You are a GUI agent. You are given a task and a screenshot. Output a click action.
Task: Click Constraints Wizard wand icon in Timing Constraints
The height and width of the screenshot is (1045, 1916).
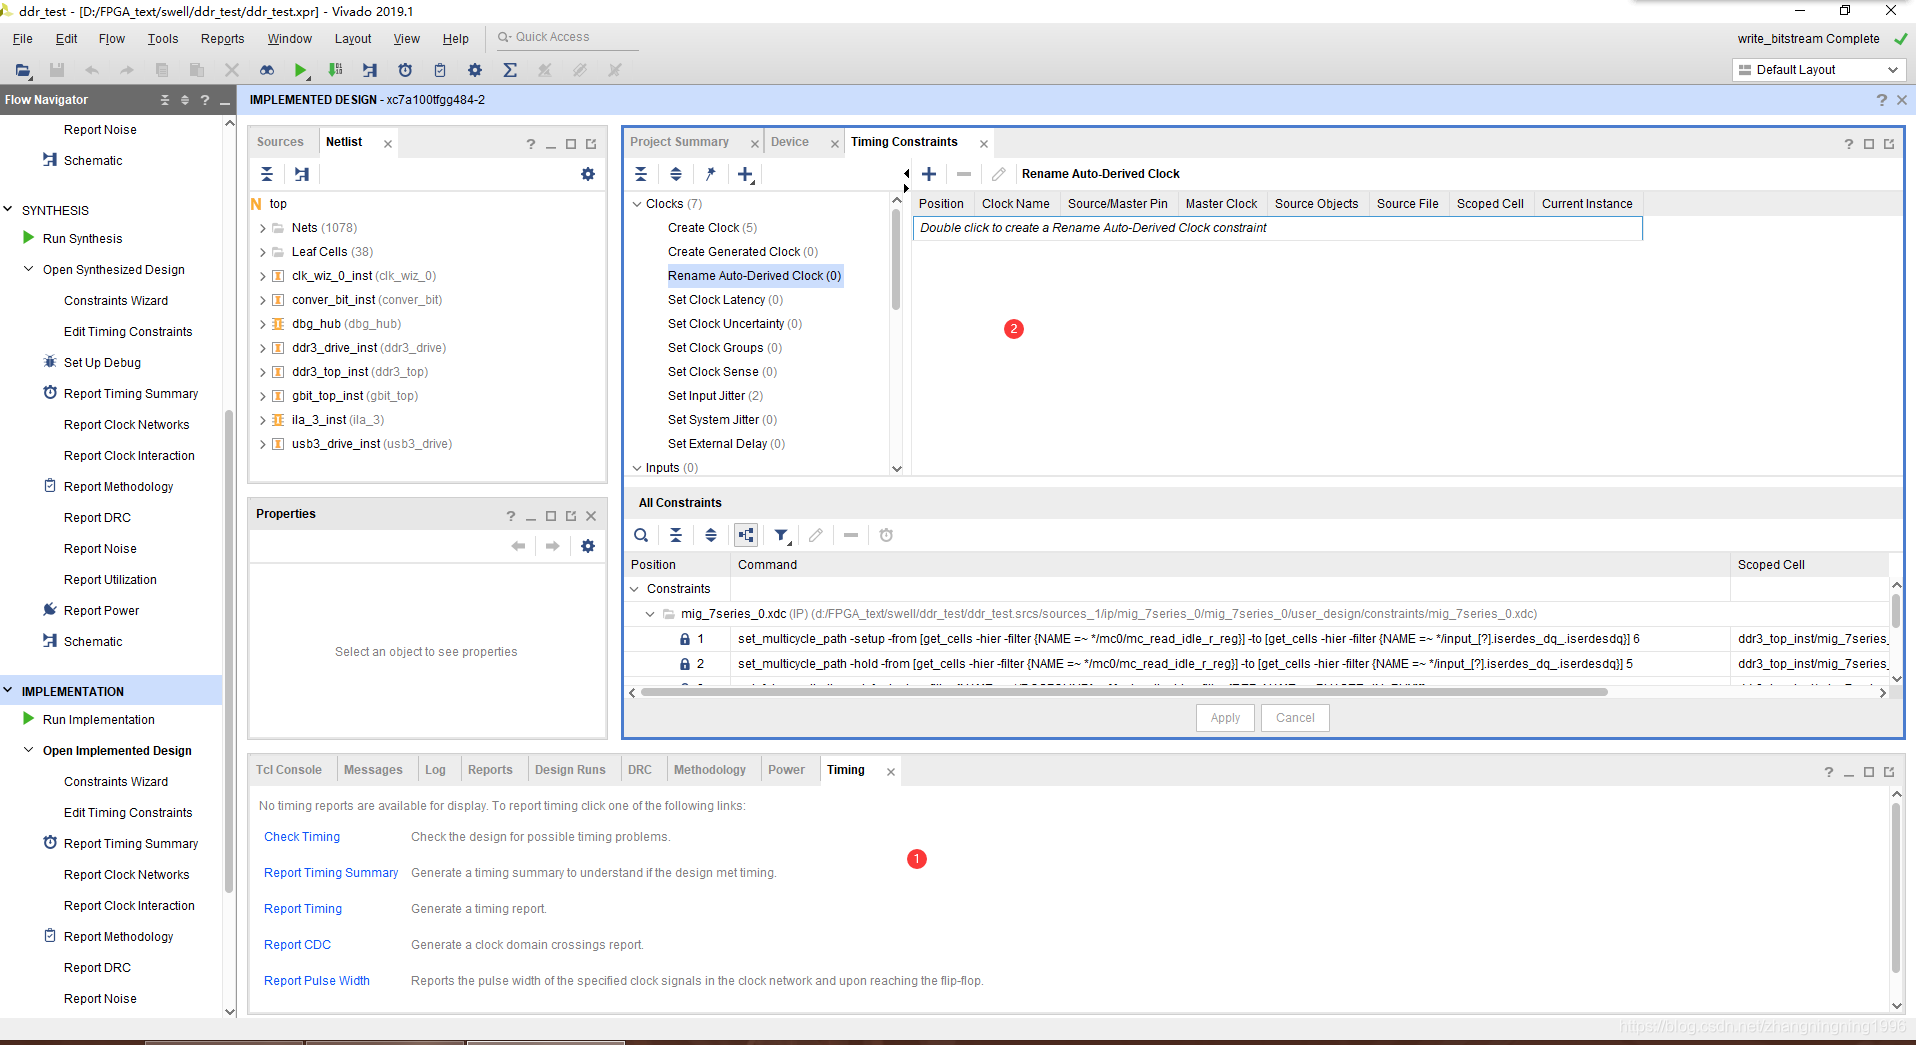point(710,174)
